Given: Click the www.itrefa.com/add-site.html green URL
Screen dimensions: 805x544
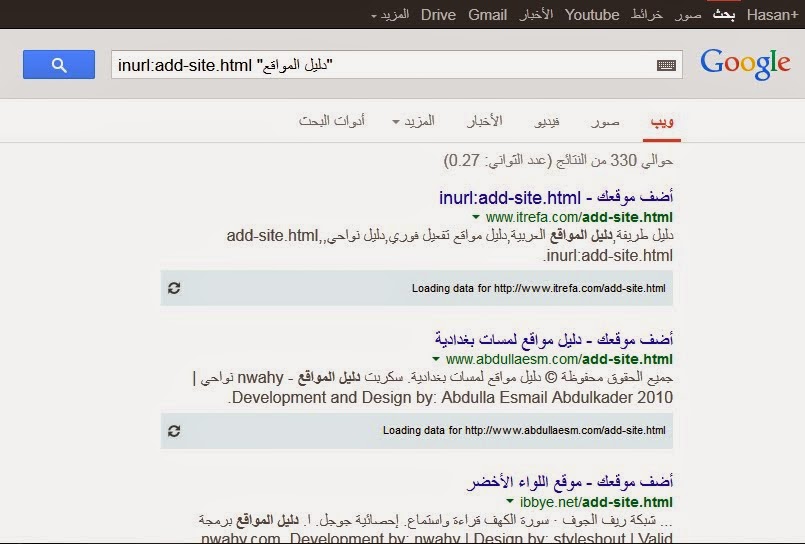Looking at the screenshot, I should point(579,217).
